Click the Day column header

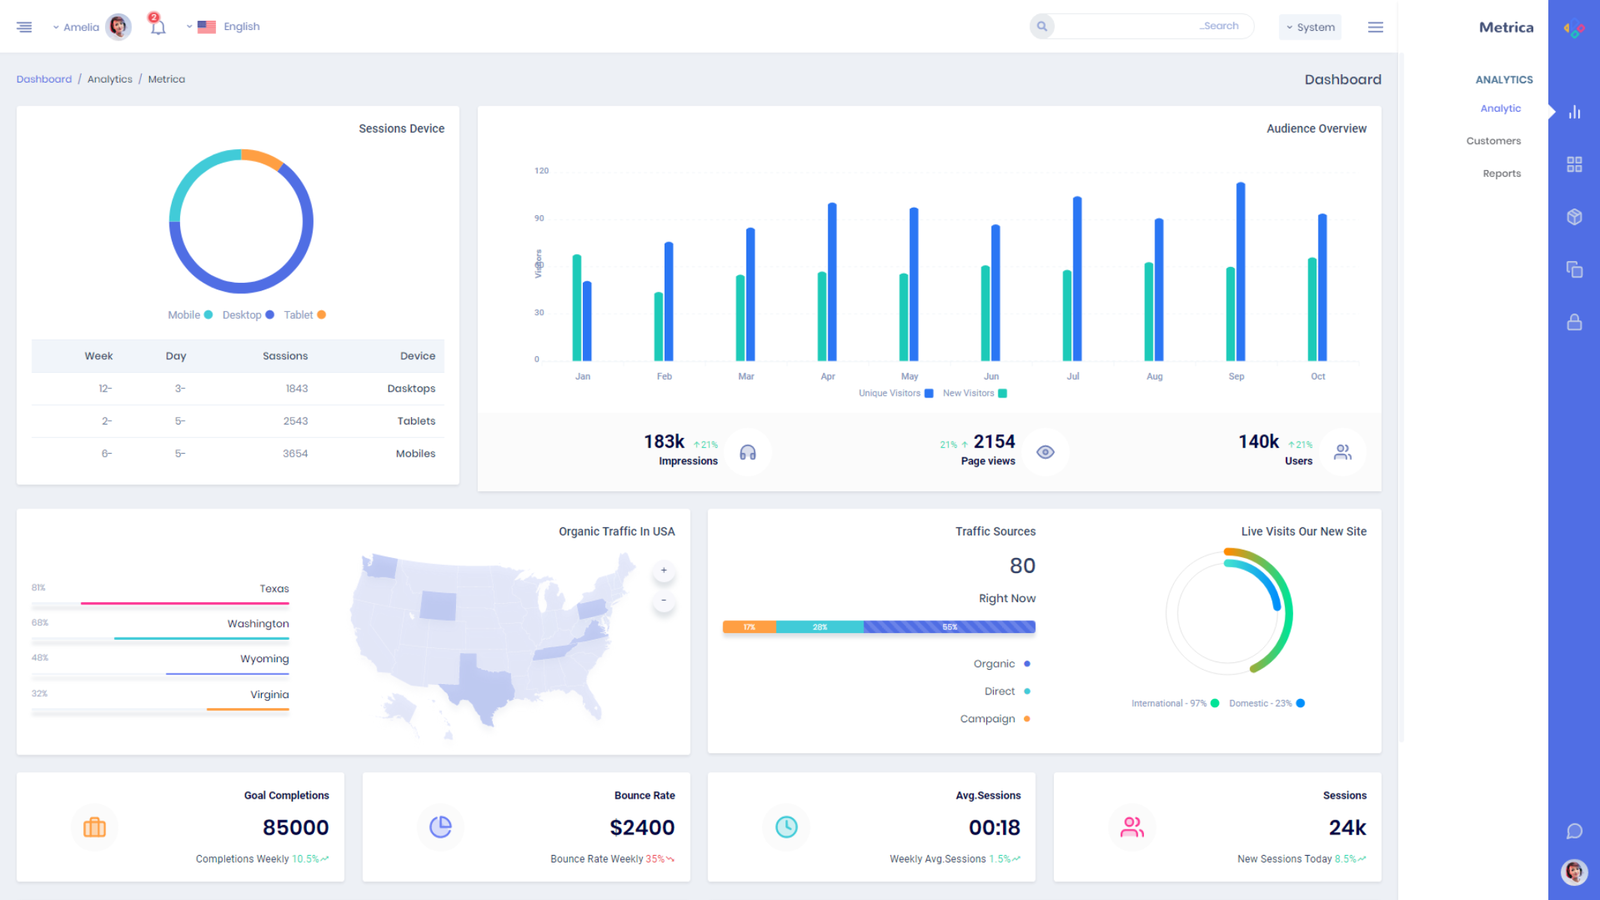[x=176, y=356]
